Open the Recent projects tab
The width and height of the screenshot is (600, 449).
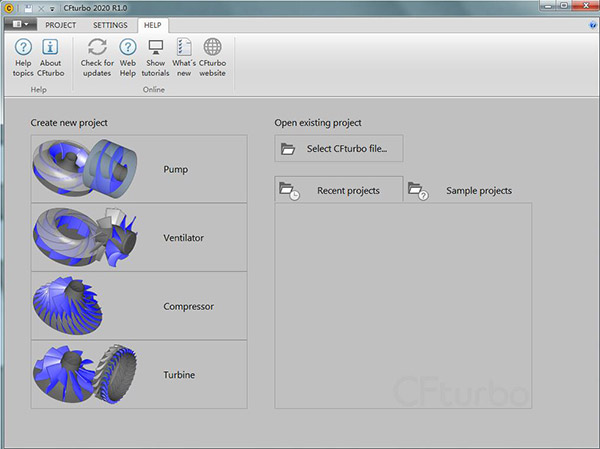339,190
